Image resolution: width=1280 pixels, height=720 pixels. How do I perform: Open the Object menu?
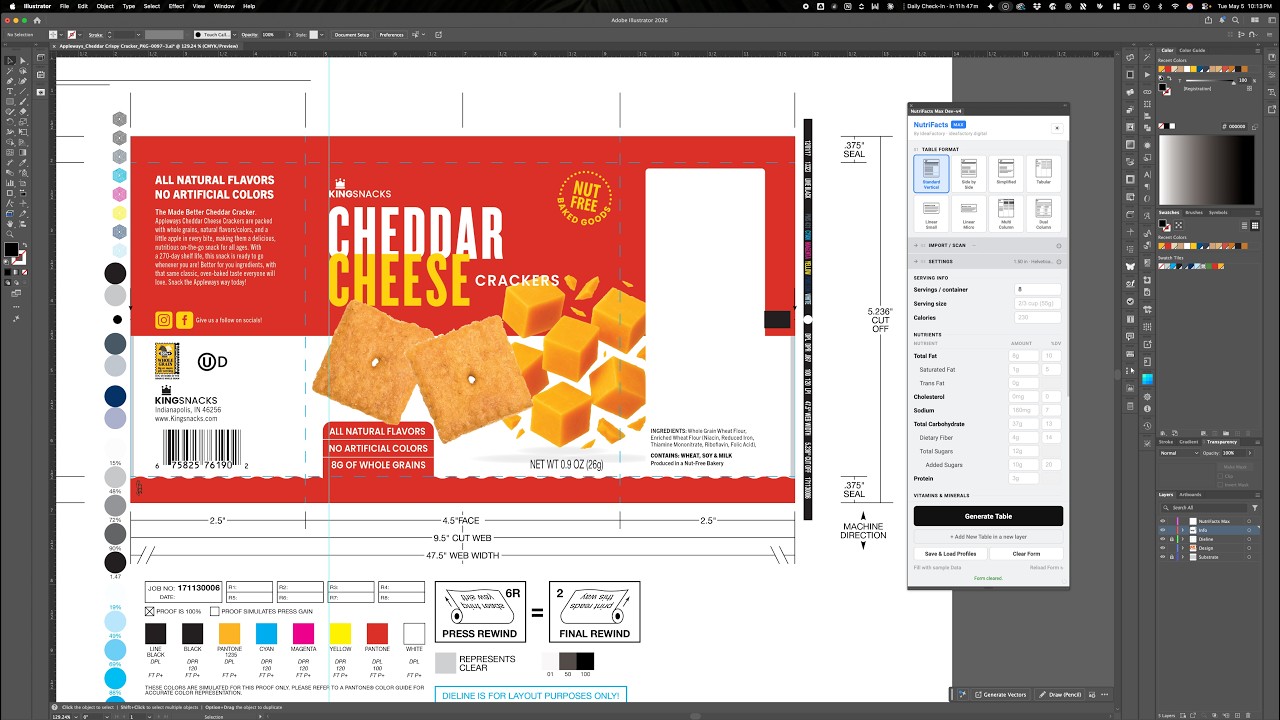(105, 6)
